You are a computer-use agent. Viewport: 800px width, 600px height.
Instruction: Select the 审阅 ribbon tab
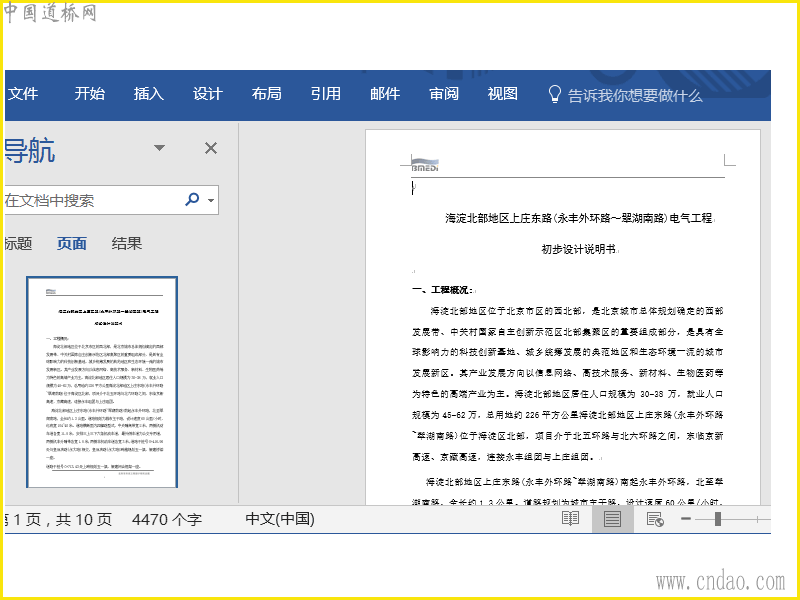tap(443, 94)
